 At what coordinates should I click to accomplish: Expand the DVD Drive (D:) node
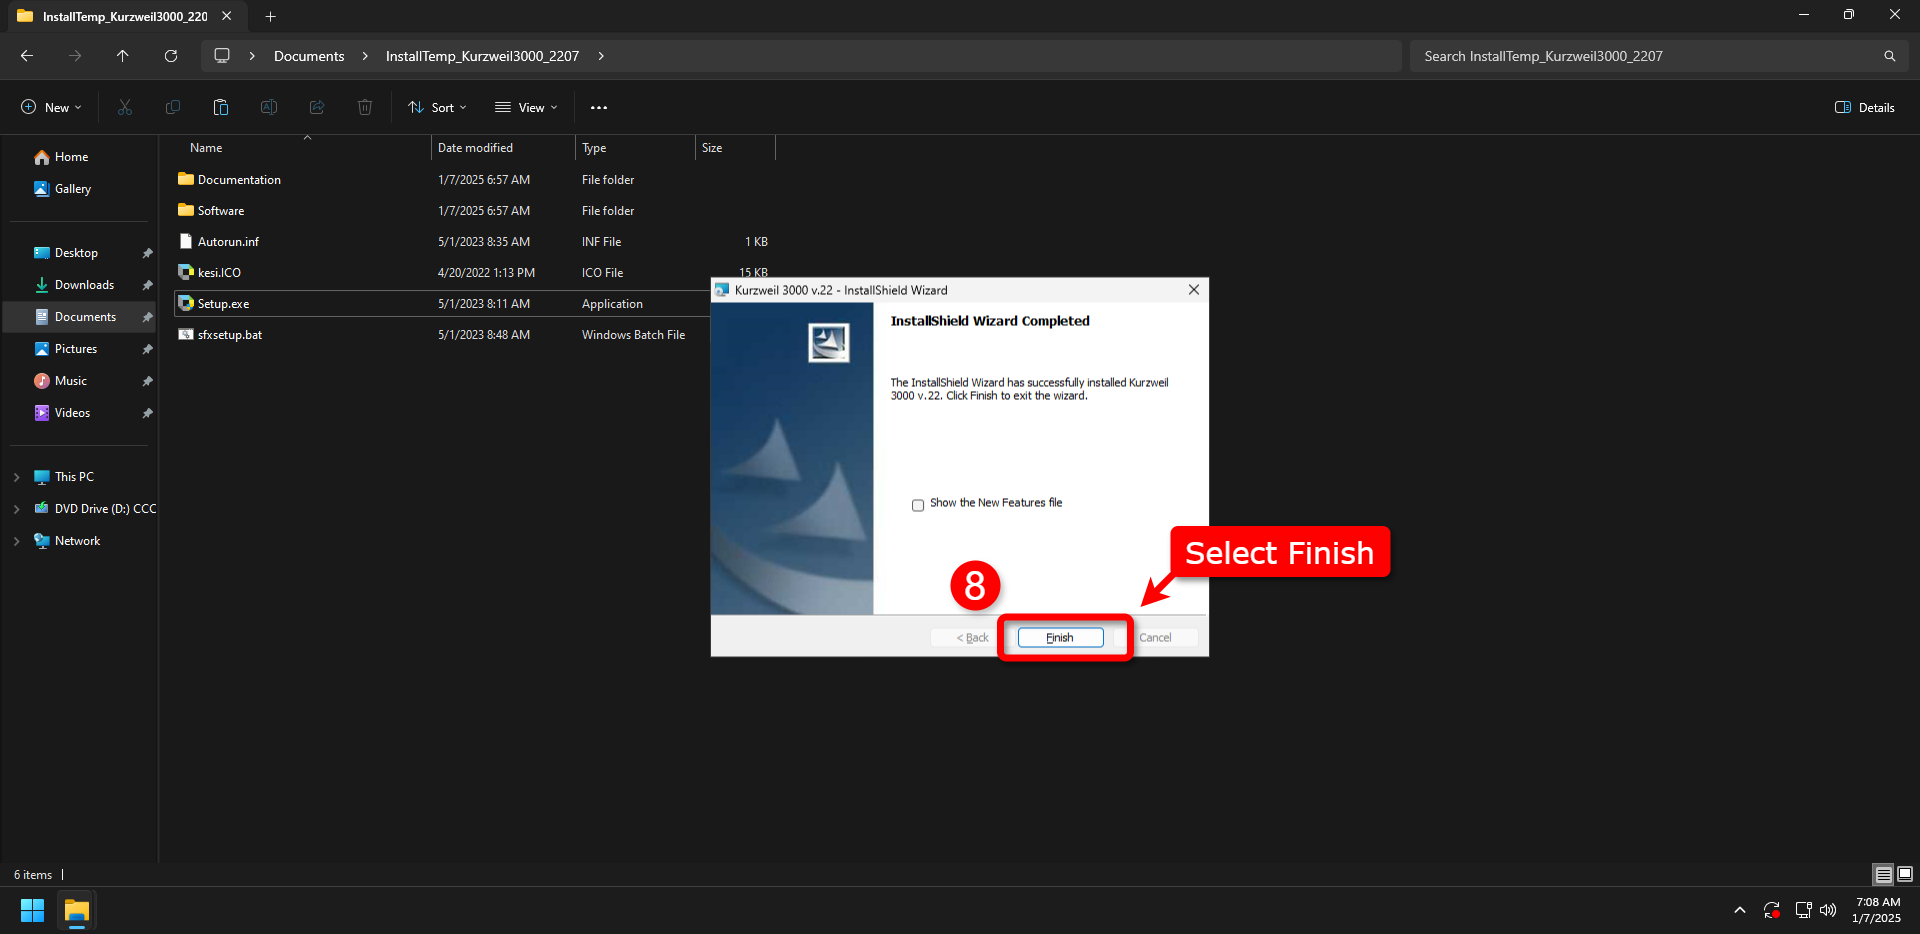click(x=16, y=509)
